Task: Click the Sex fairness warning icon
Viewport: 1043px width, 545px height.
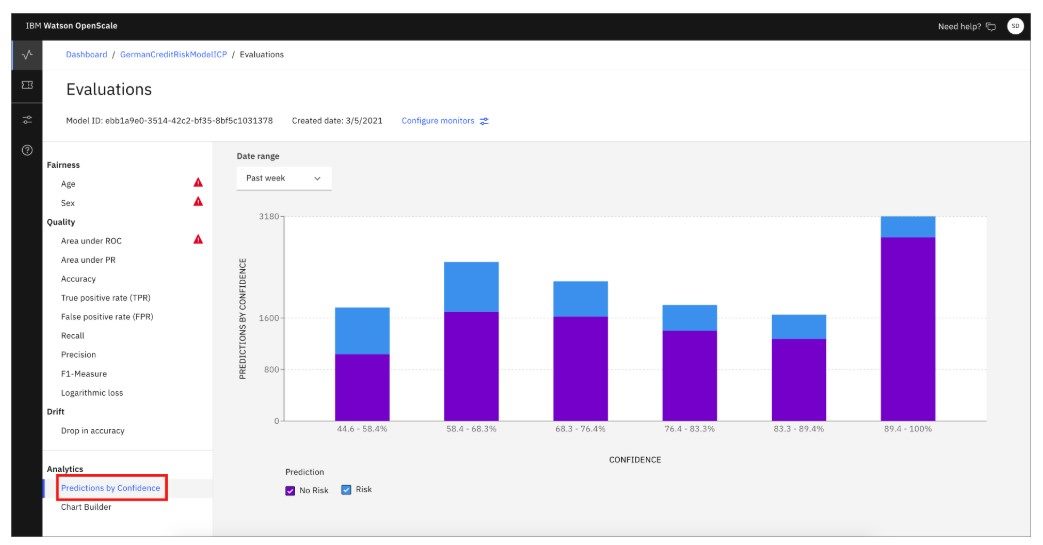Action: click(198, 202)
